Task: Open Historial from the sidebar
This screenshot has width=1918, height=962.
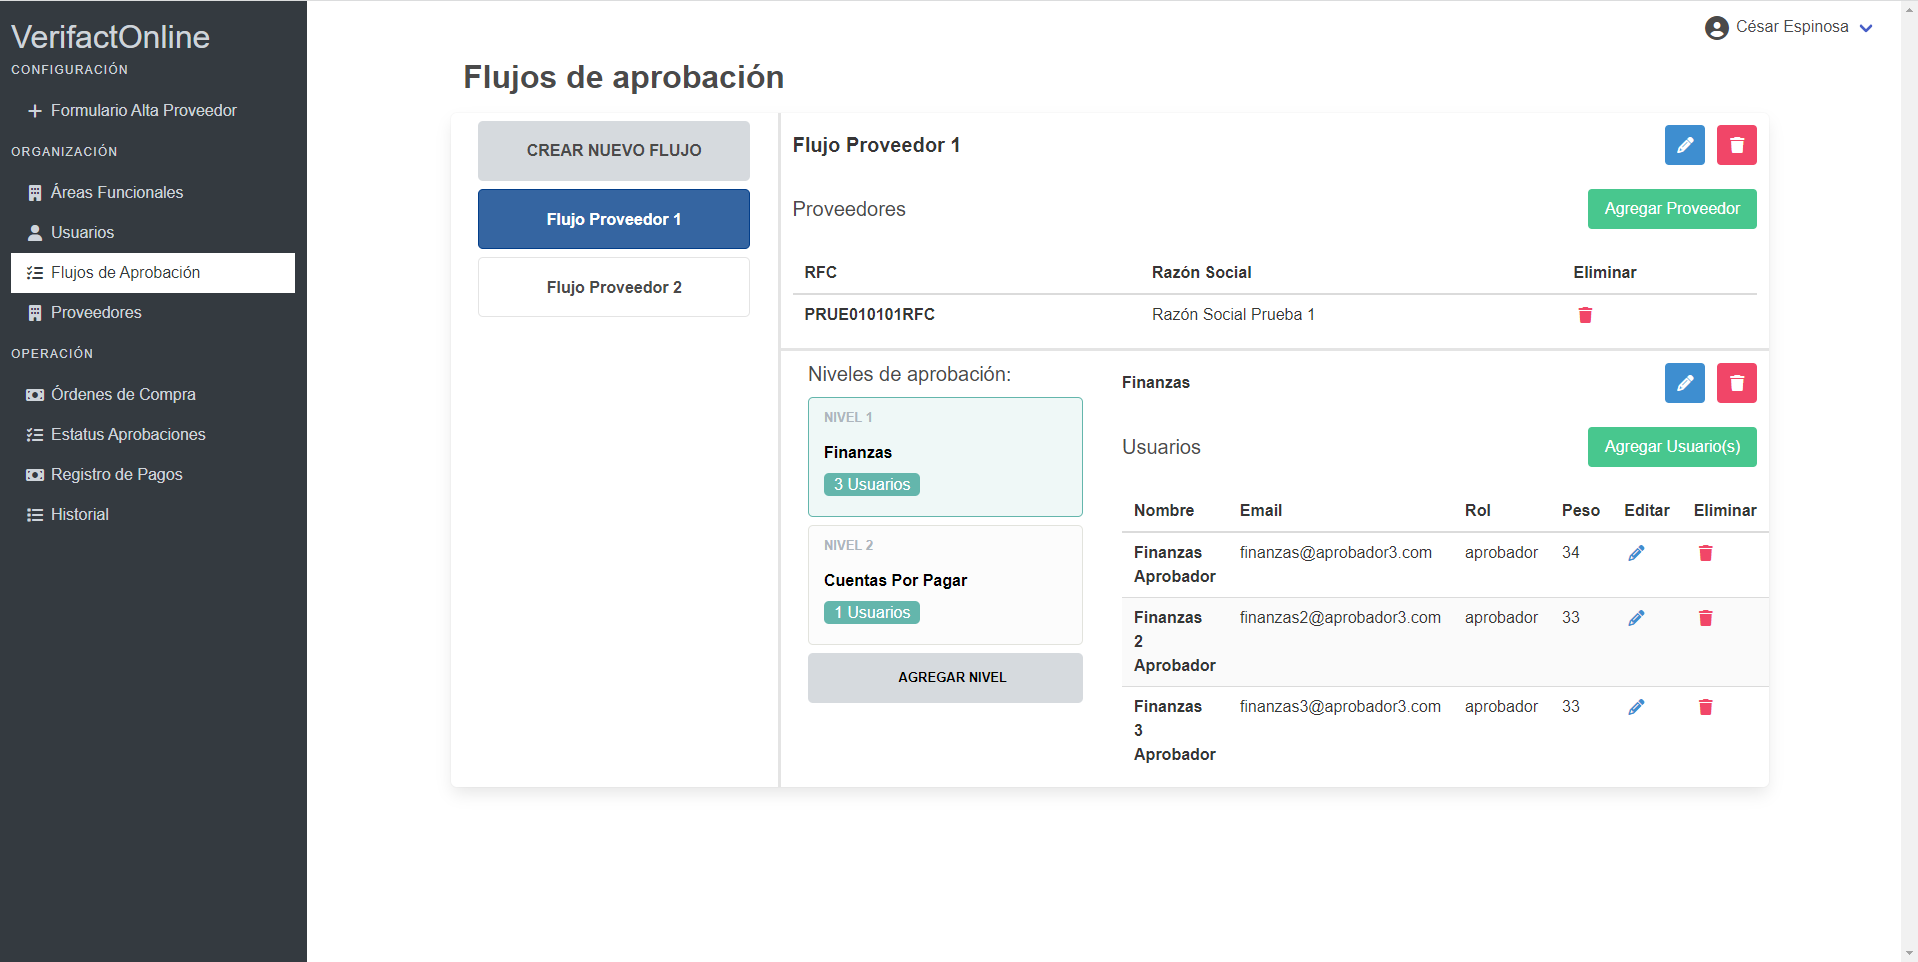Action: 79,515
